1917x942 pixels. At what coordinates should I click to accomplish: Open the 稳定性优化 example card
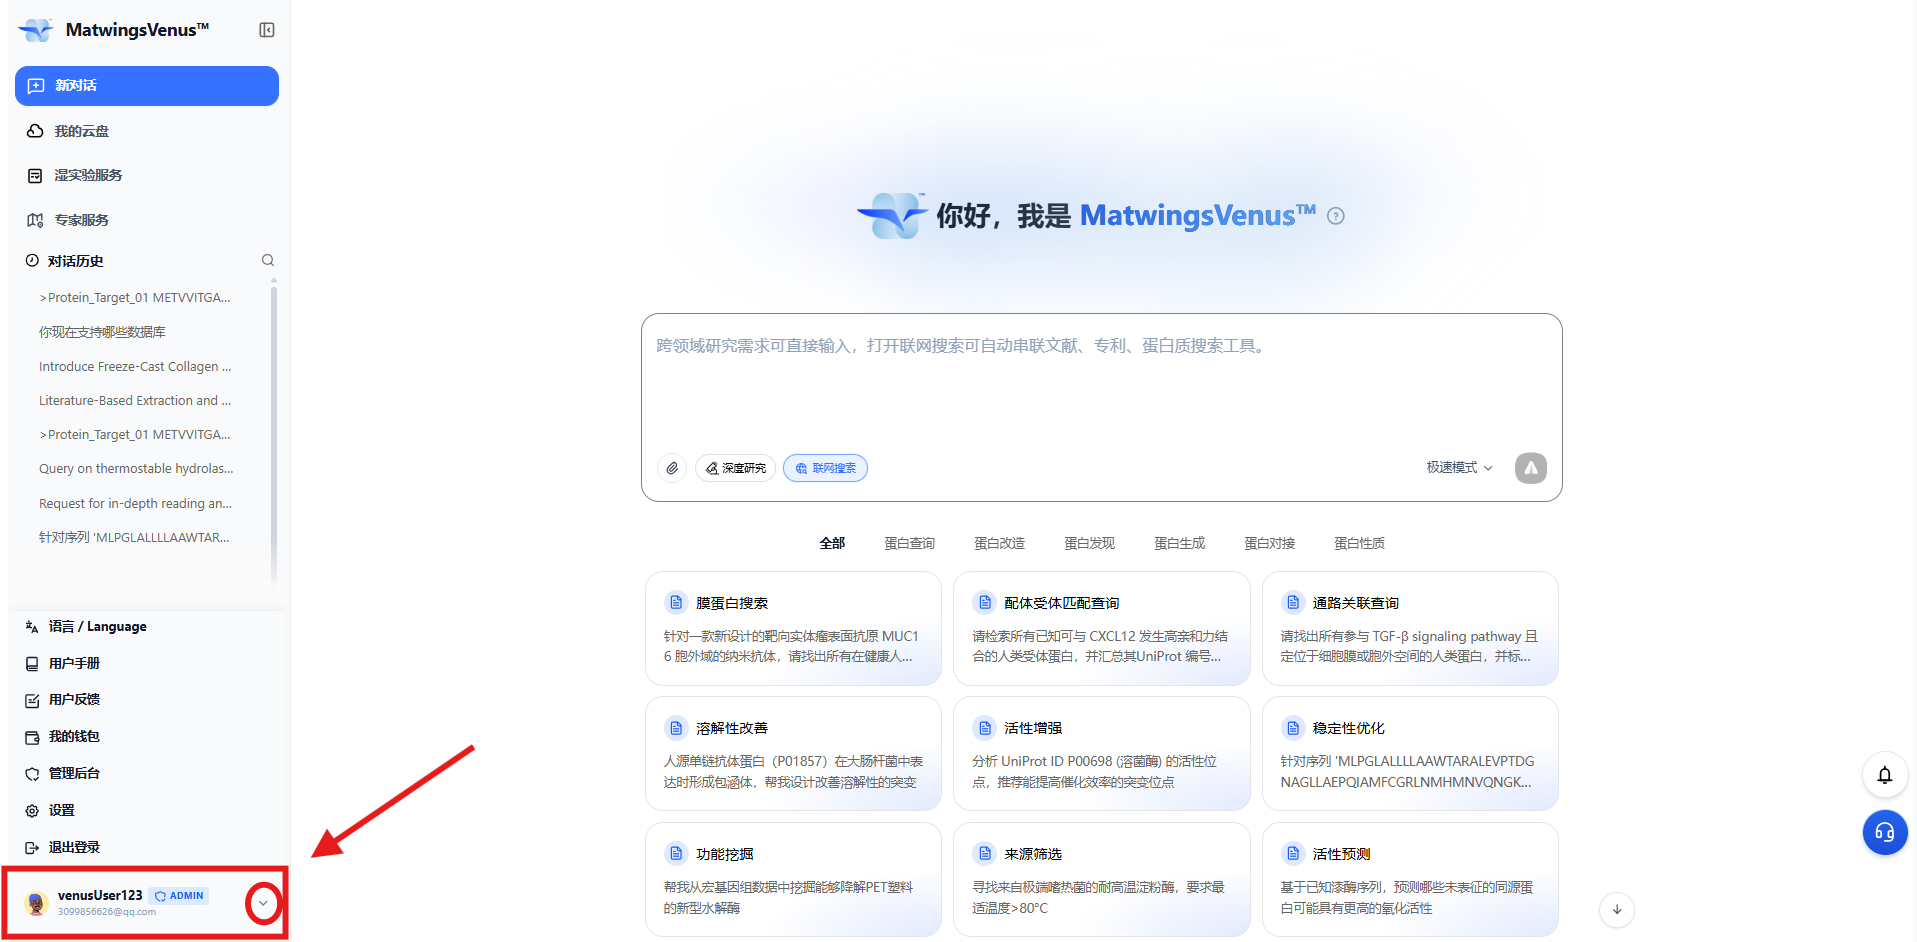coord(1410,754)
